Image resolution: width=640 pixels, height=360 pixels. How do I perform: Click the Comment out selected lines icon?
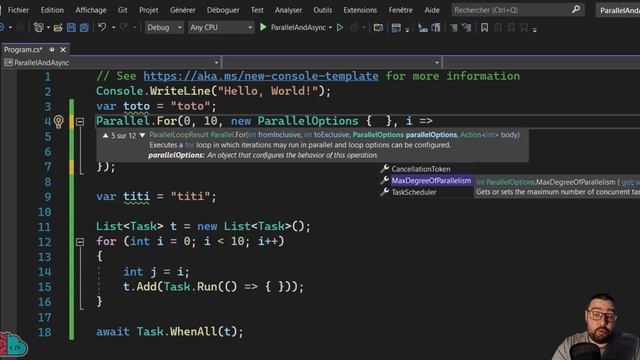click(453, 27)
